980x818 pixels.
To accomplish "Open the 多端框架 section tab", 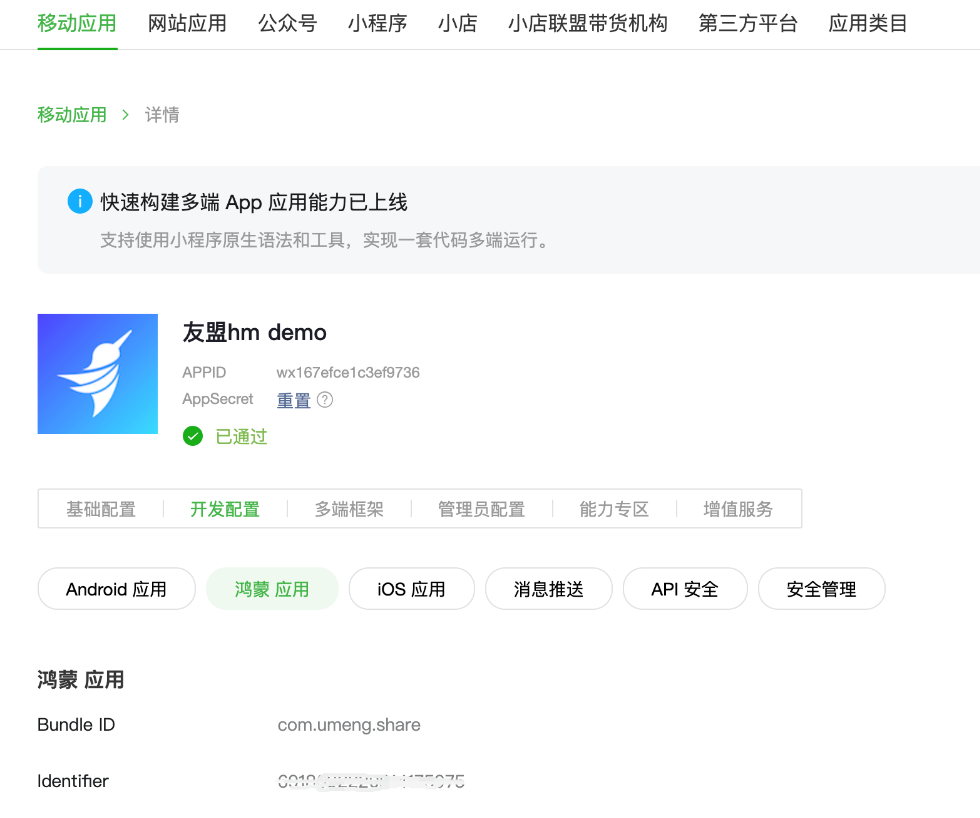I will (349, 509).
